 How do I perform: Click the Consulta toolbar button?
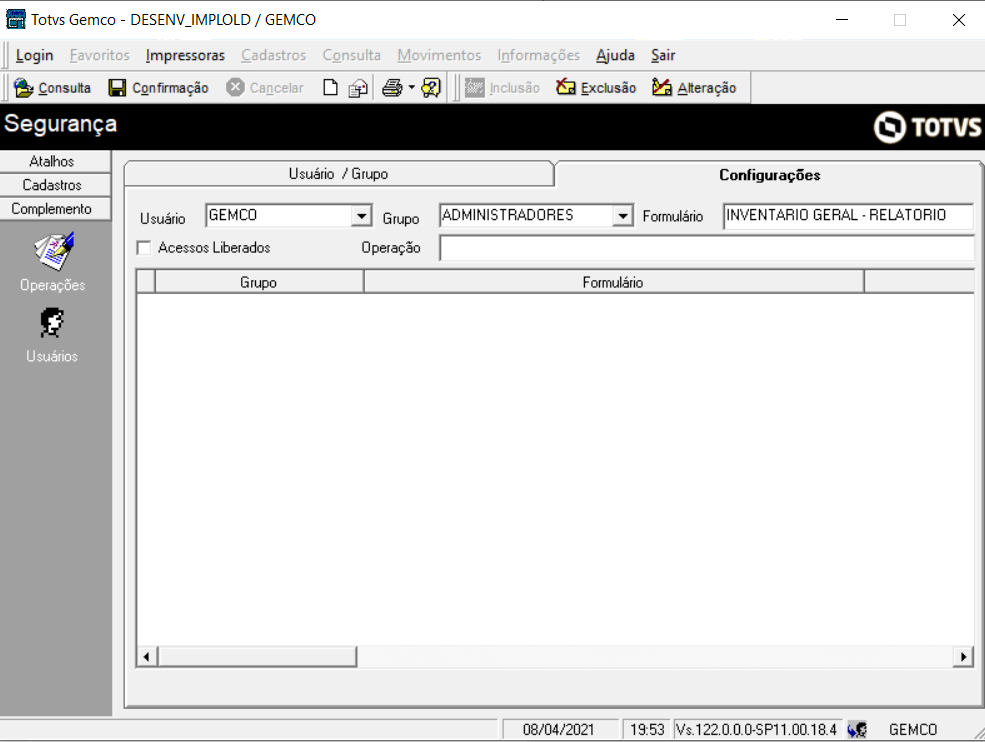[52, 87]
